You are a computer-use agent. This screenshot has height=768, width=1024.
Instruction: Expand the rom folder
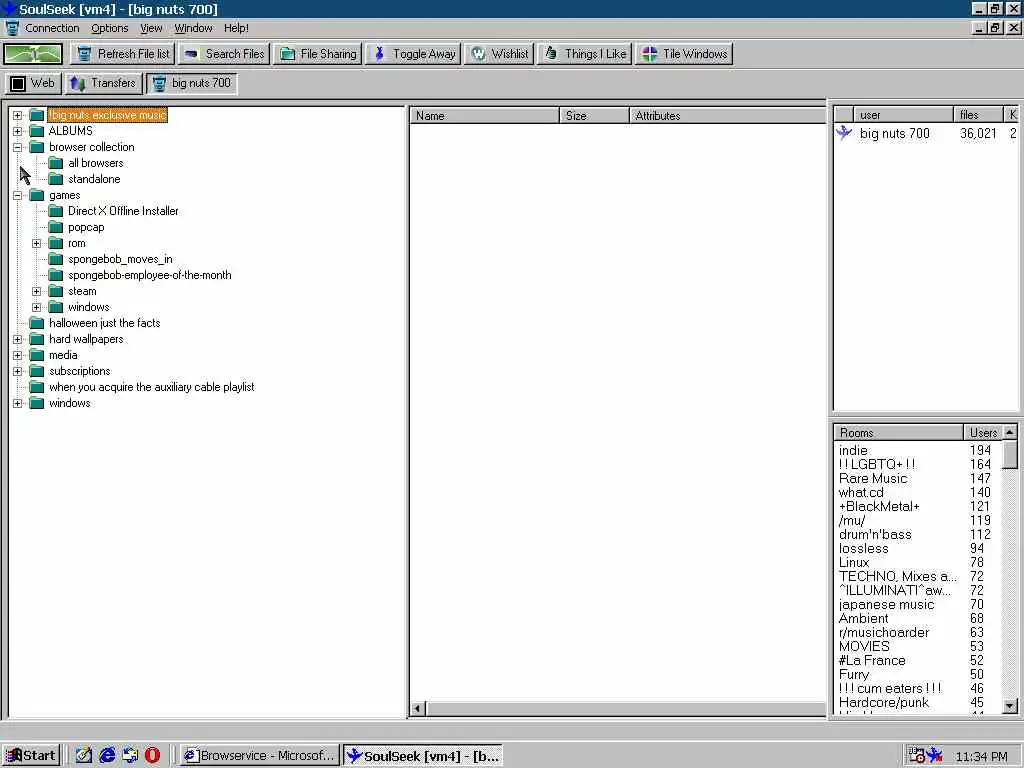[37, 243]
